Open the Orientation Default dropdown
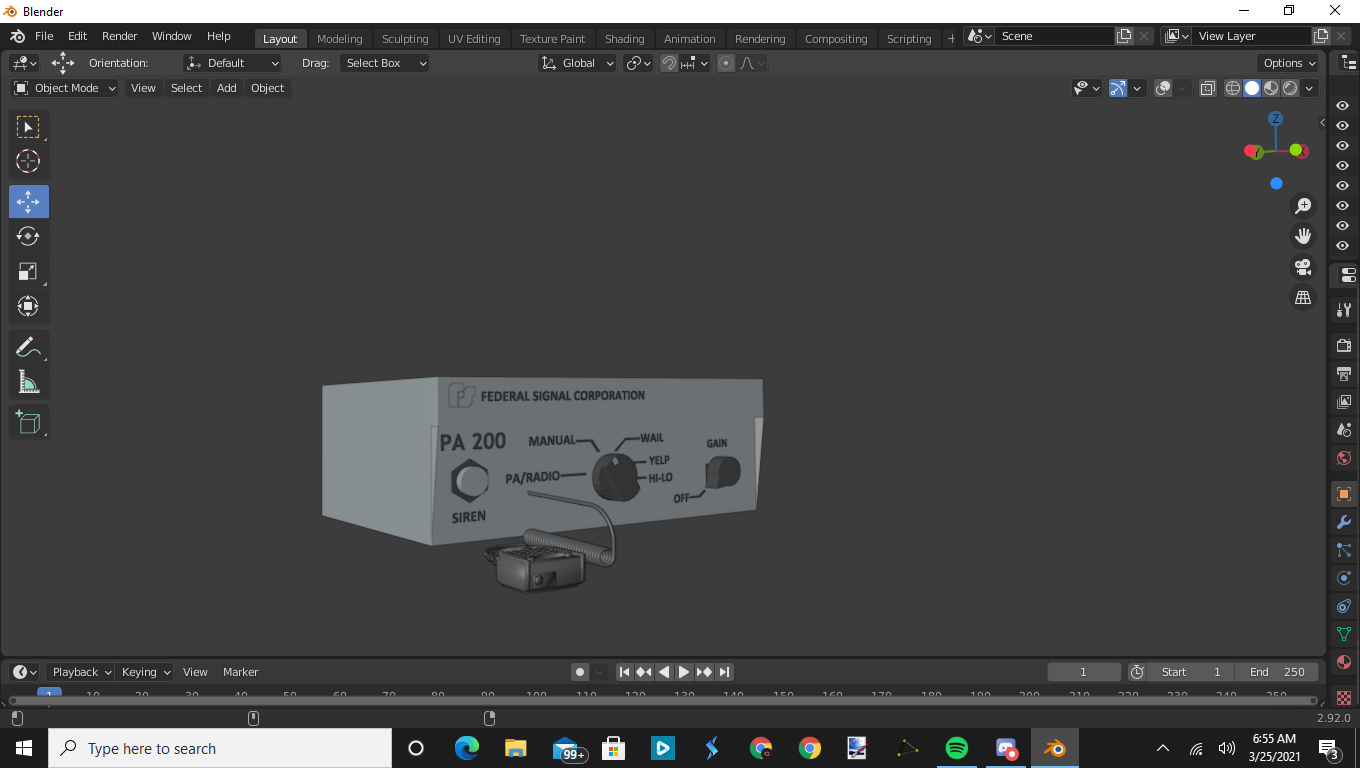The height and width of the screenshot is (768, 1360). click(x=233, y=63)
